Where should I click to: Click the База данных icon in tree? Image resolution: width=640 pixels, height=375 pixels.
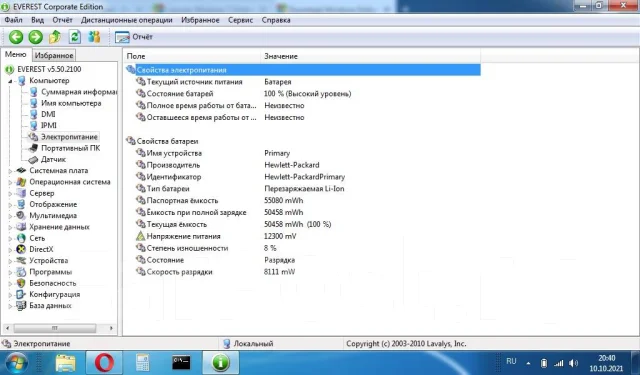click(x=21, y=305)
